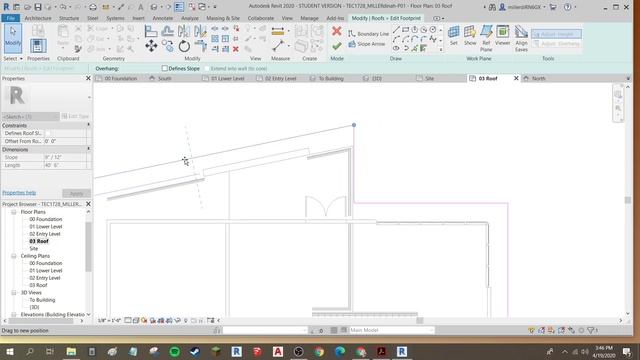Select To Building under 3D Views

click(42, 300)
